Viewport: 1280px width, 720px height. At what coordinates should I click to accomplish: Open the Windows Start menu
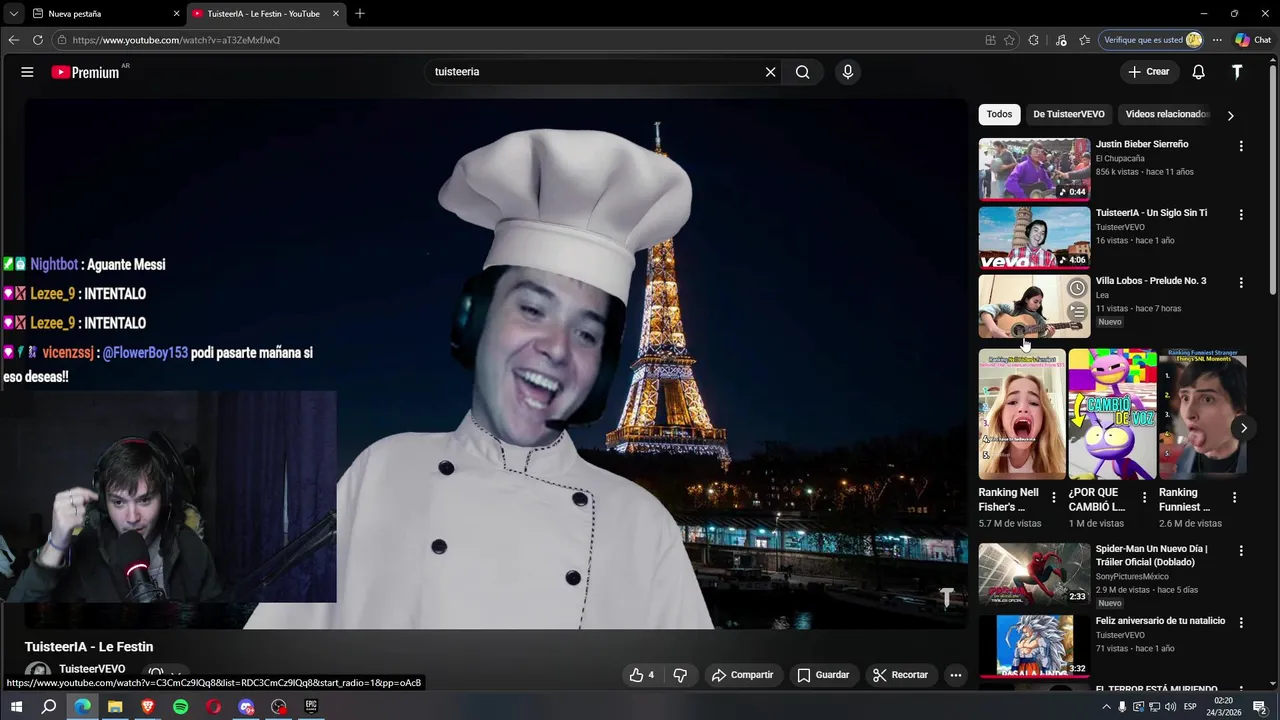point(17,706)
